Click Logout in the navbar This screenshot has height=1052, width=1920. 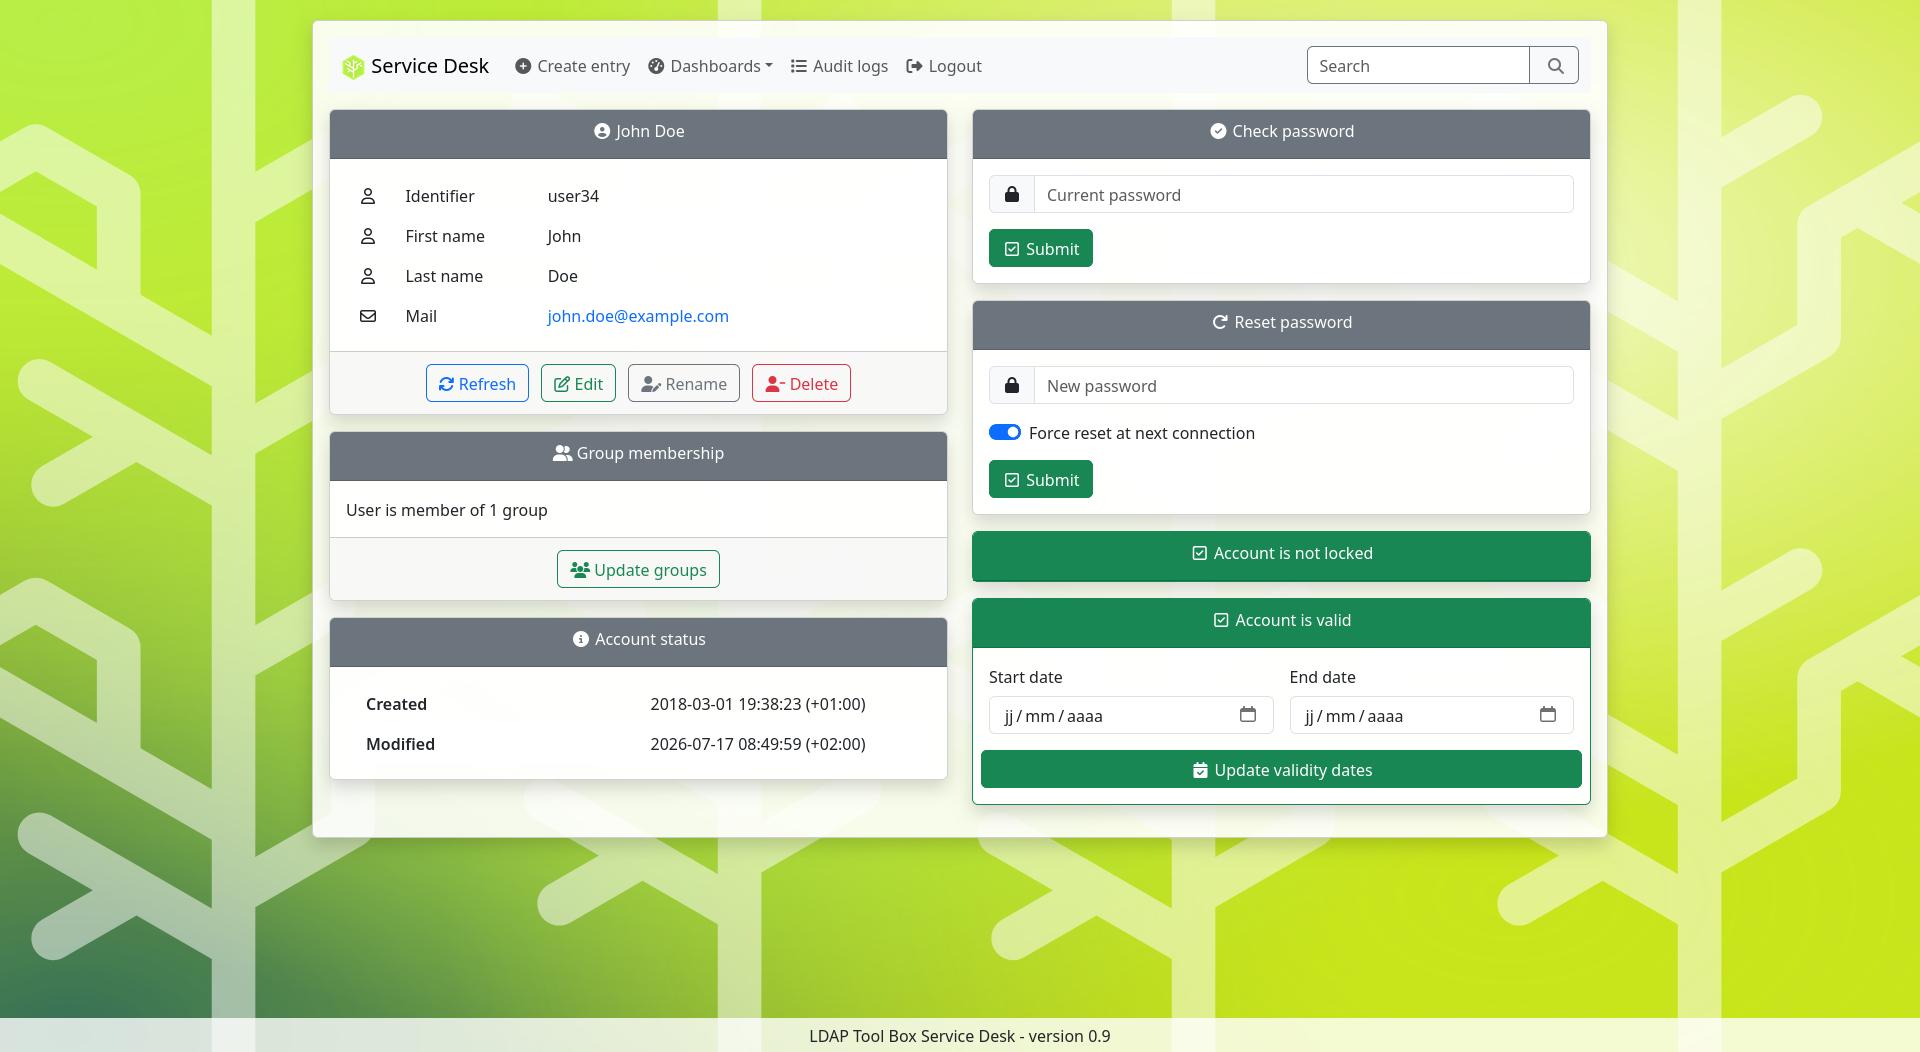click(x=944, y=66)
